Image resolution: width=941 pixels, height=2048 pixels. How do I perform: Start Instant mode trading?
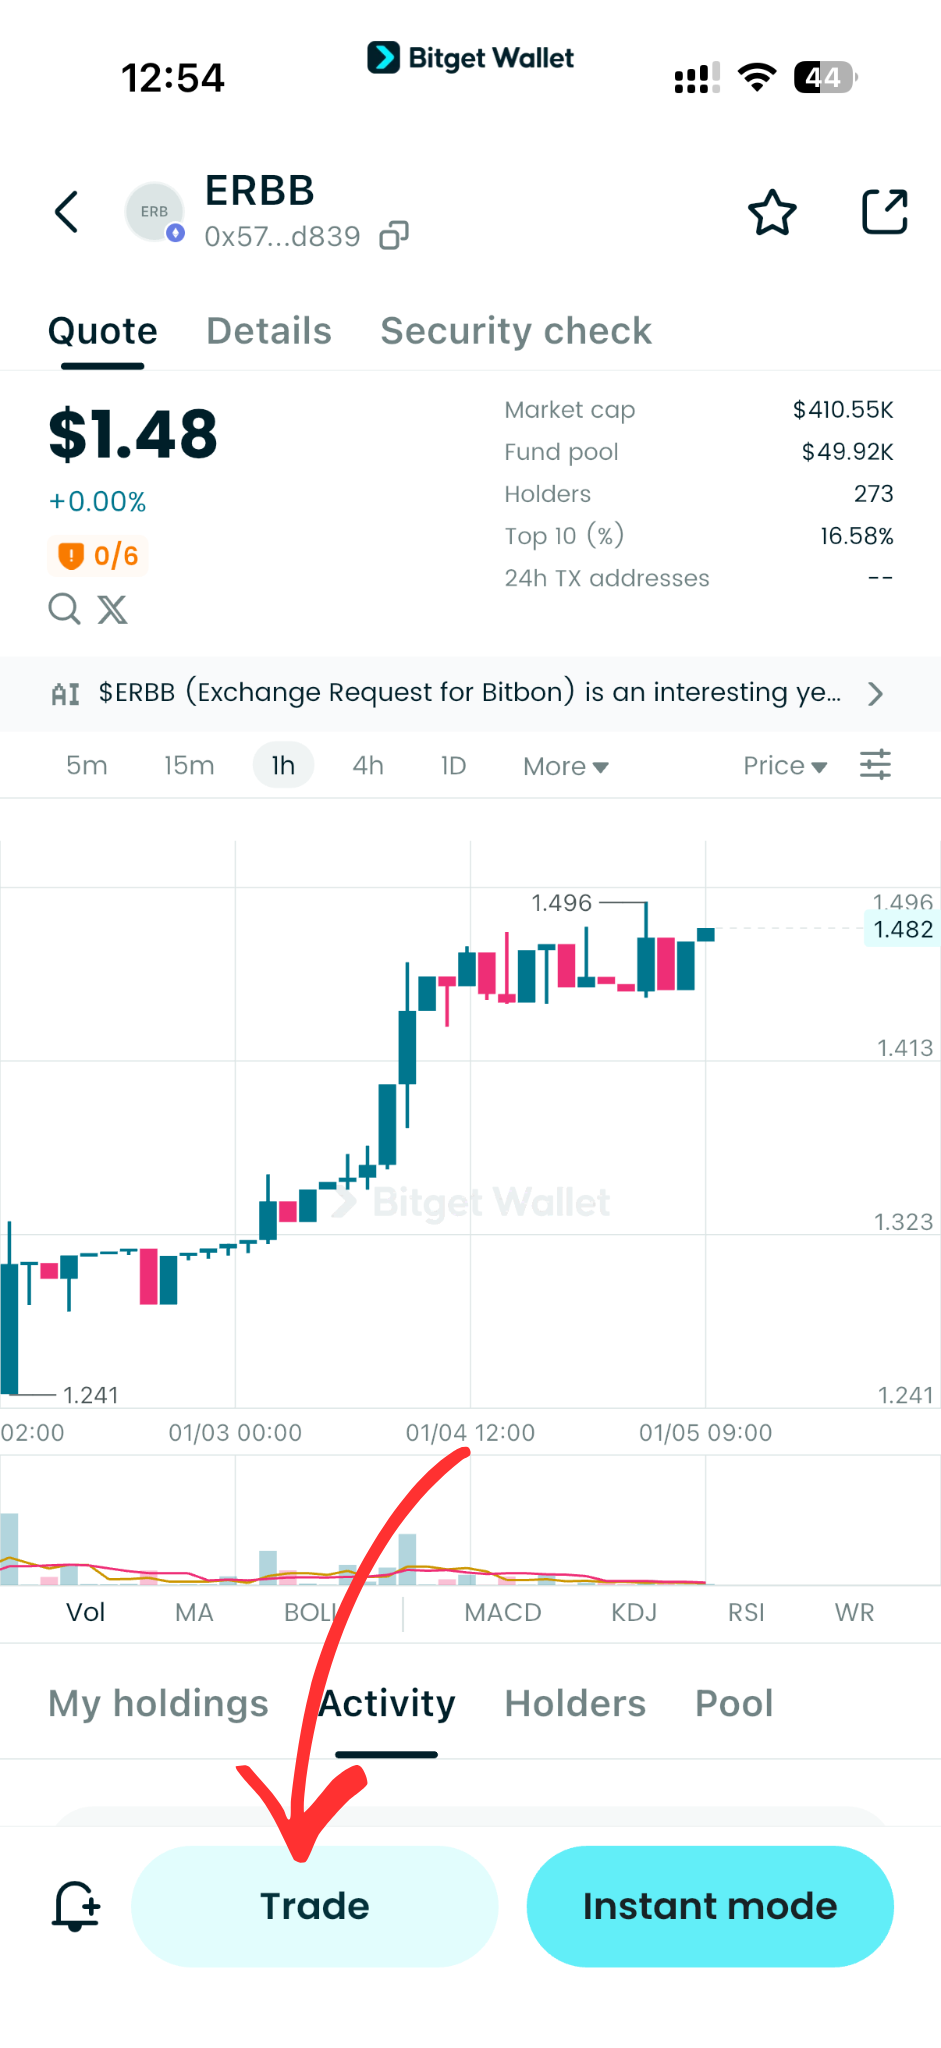(x=709, y=1906)
